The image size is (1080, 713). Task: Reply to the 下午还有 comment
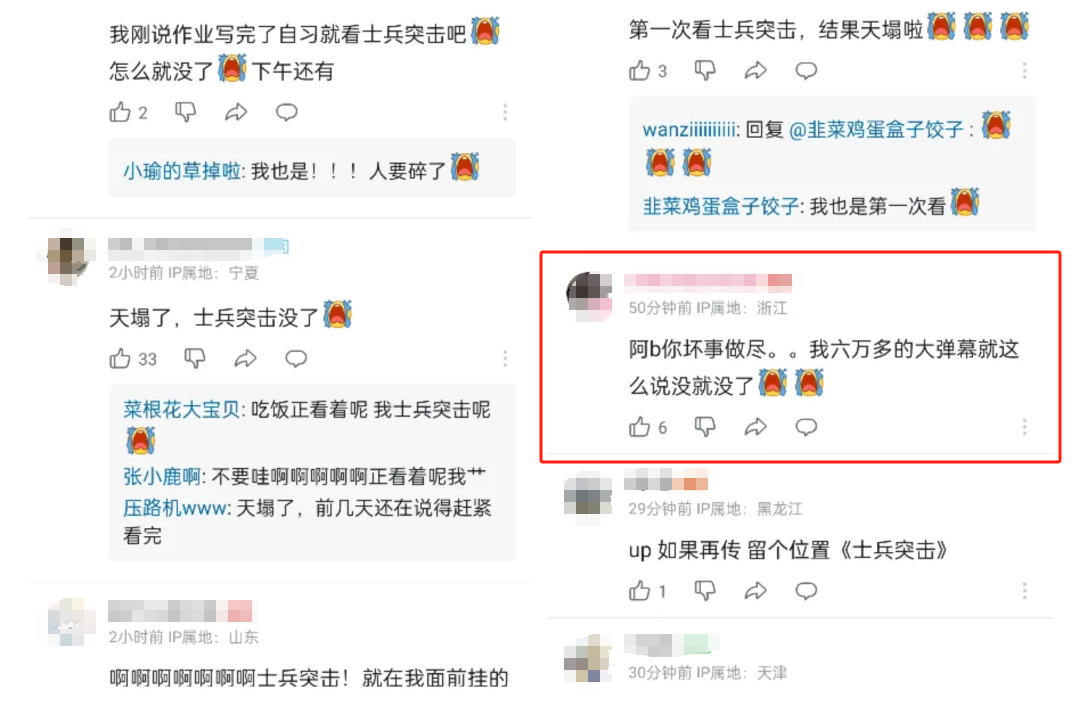pos(287,112)
